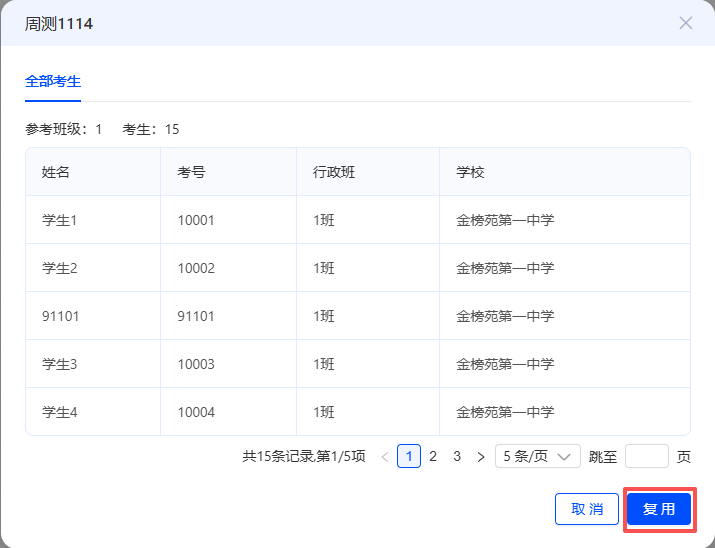This screenshot has height=548, width=715.
Task: Click the 学校 column header
Action: tap(471, 172)
